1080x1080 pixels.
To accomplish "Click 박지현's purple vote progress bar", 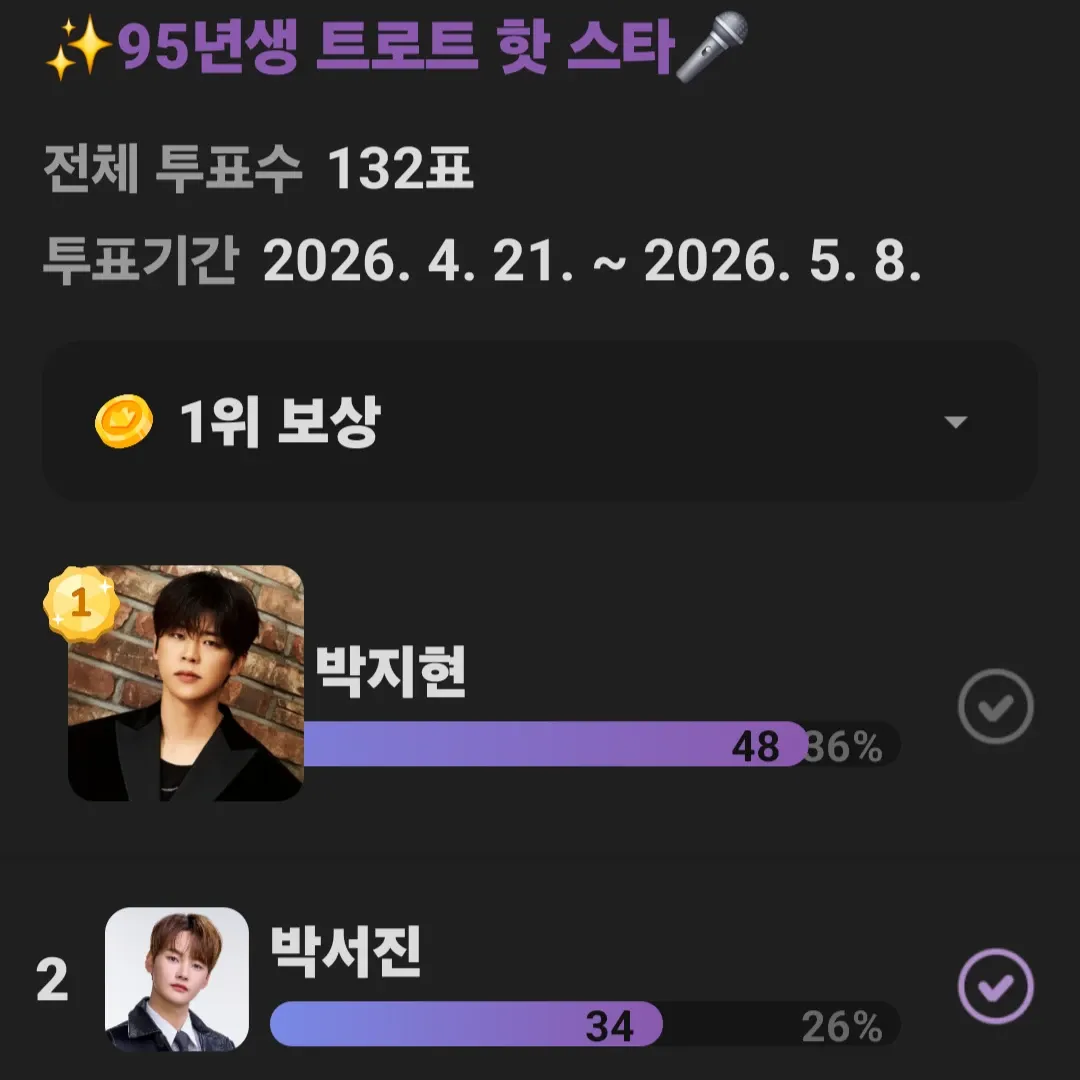I will coord(554,745).
